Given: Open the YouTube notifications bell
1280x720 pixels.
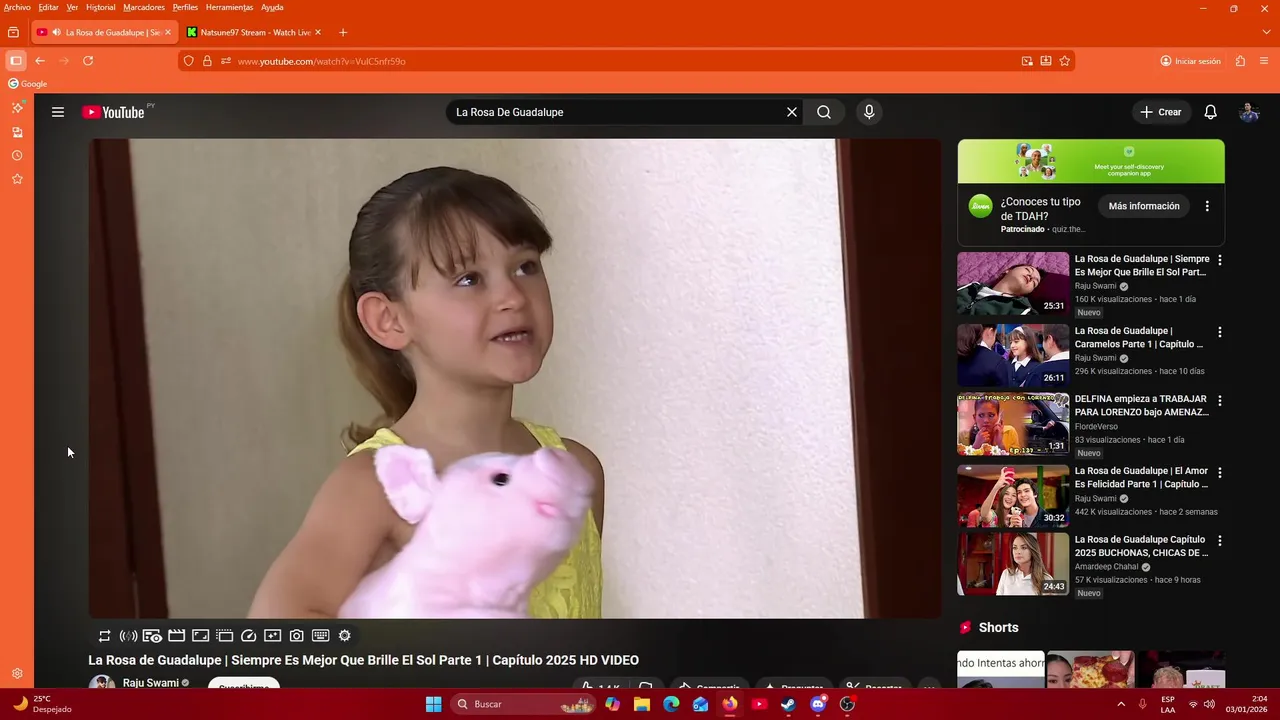Looking at the screenshot, I should [1210, 112].
